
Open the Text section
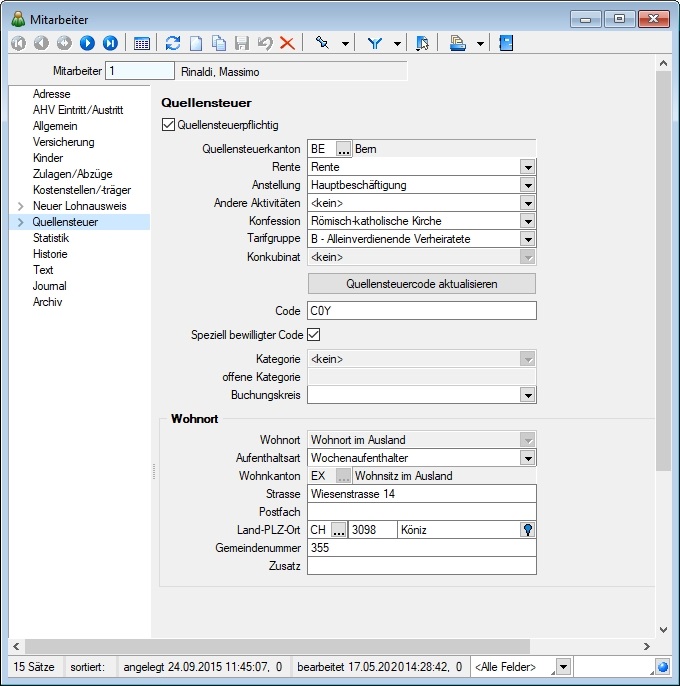click(x=43, y=270)
